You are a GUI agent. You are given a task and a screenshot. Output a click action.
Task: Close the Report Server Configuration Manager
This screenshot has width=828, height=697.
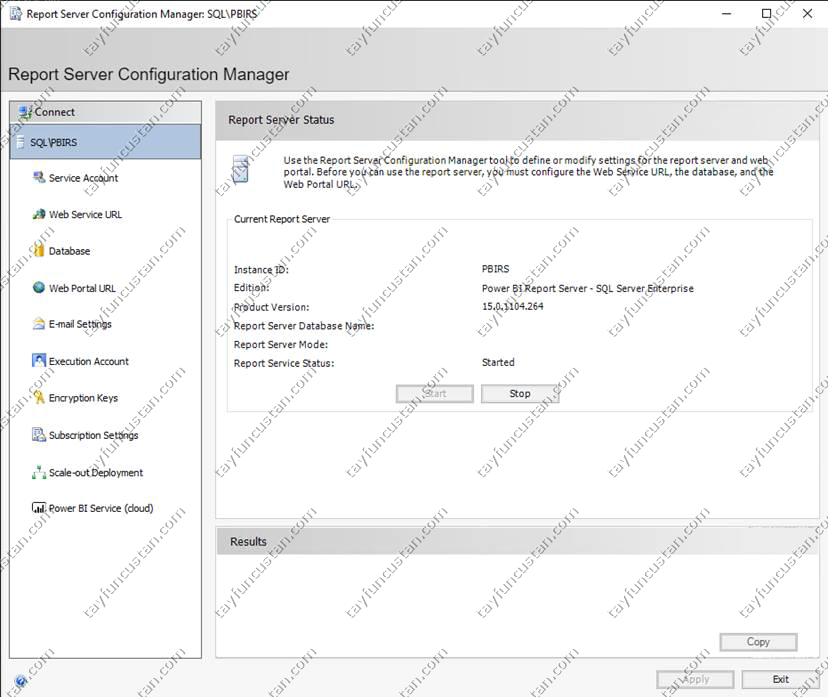click(807, 14)
